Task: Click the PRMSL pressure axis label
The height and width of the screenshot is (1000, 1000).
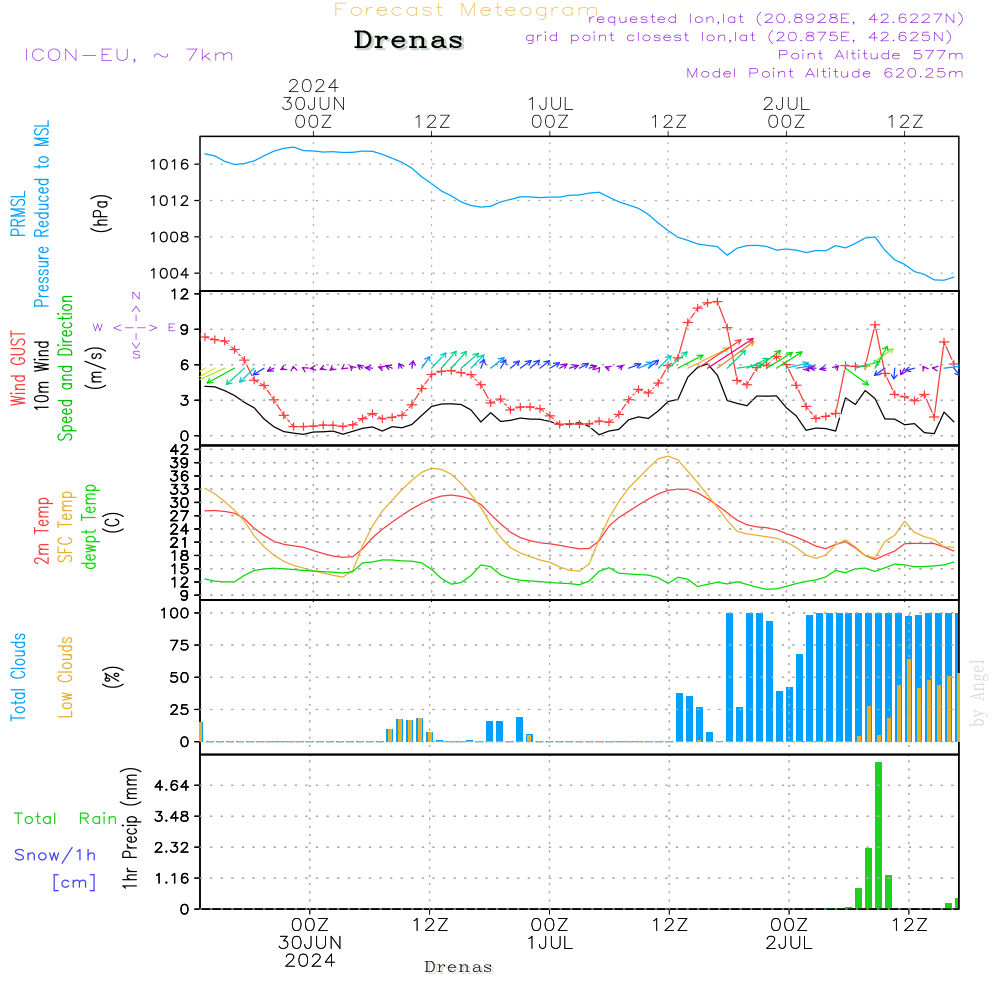Action: [x=19, y=215]
